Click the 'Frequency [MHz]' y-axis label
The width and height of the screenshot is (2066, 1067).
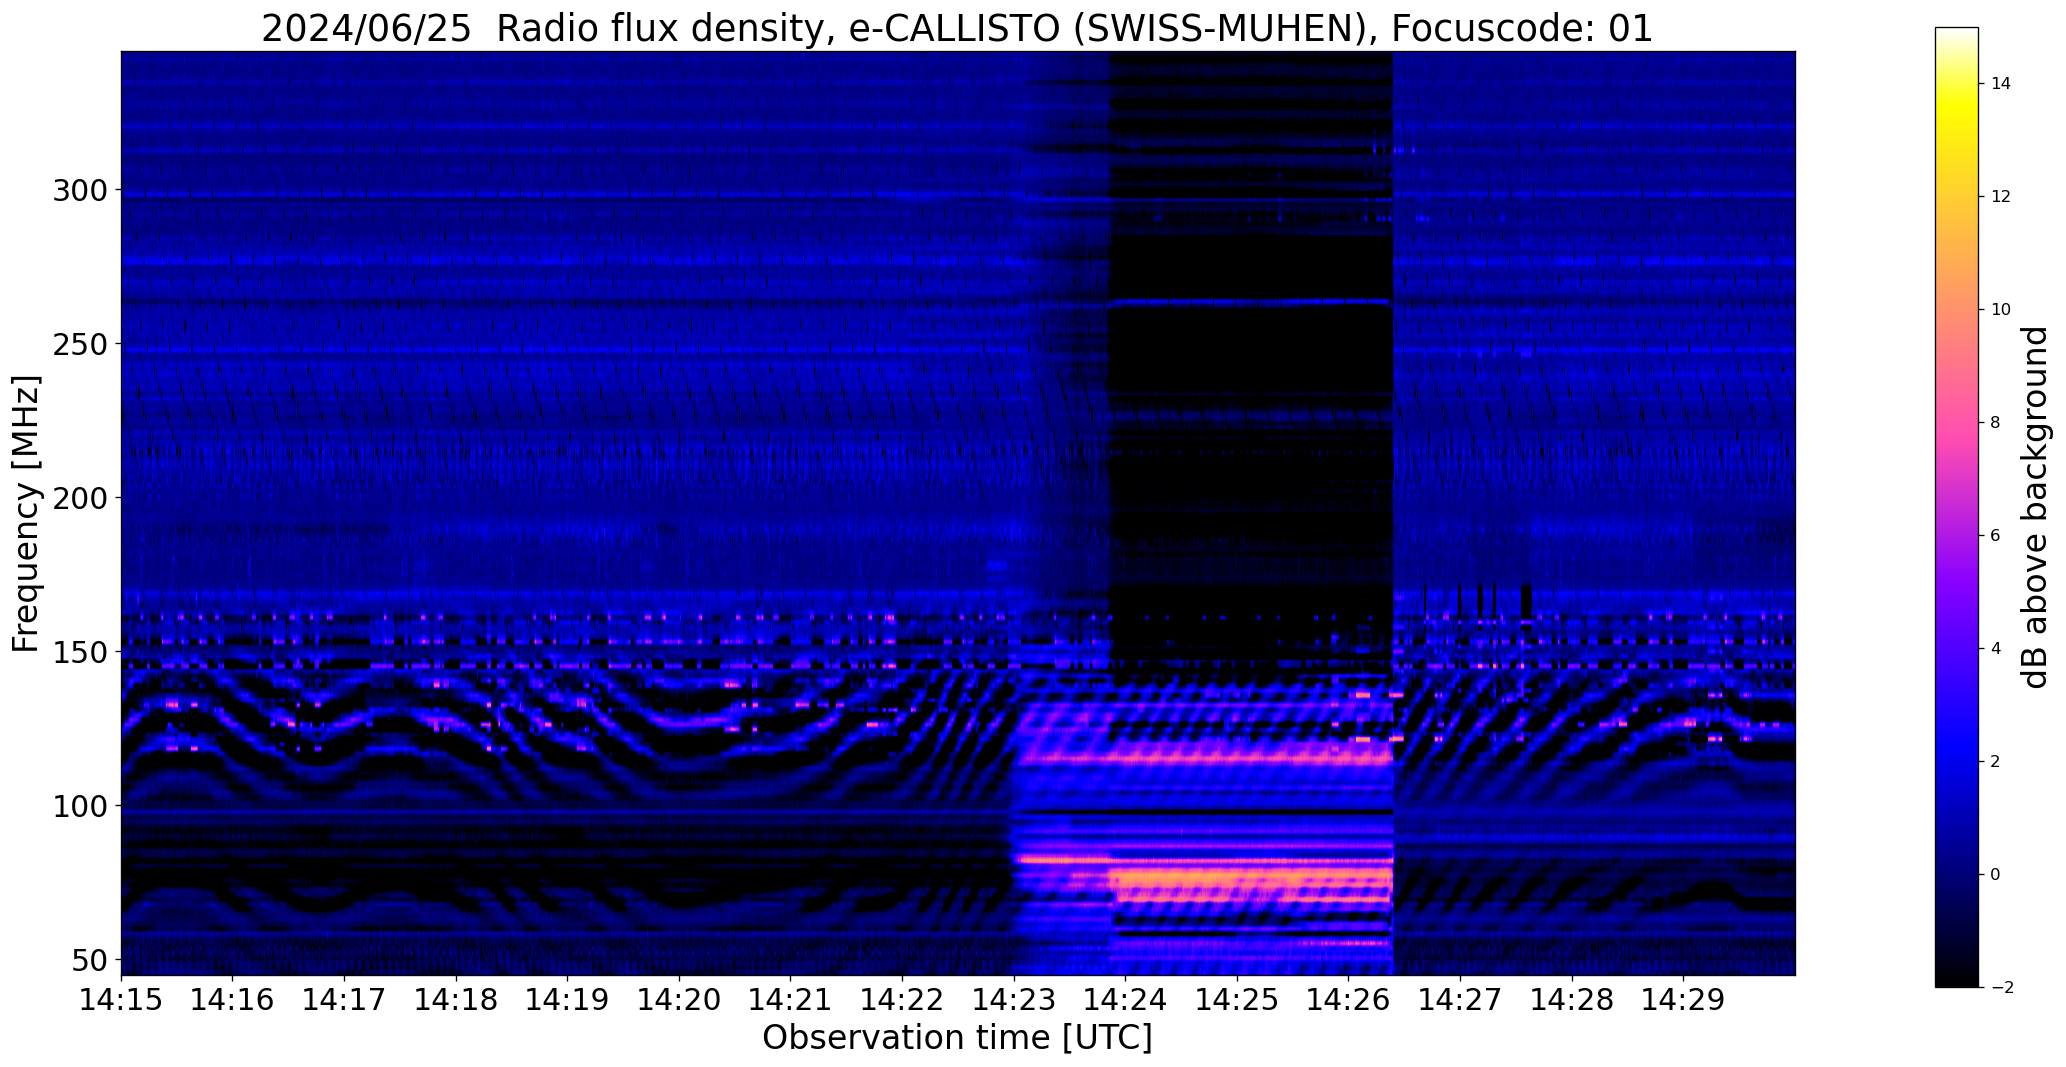[26, 514]
